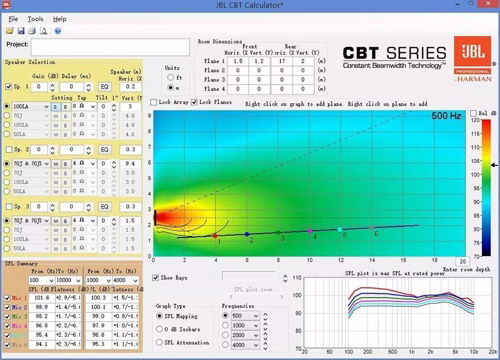Click the JBL Professional logo
The width and height of the screenshot is (500, 360).
pyautogui.click(x=473, y=59)
